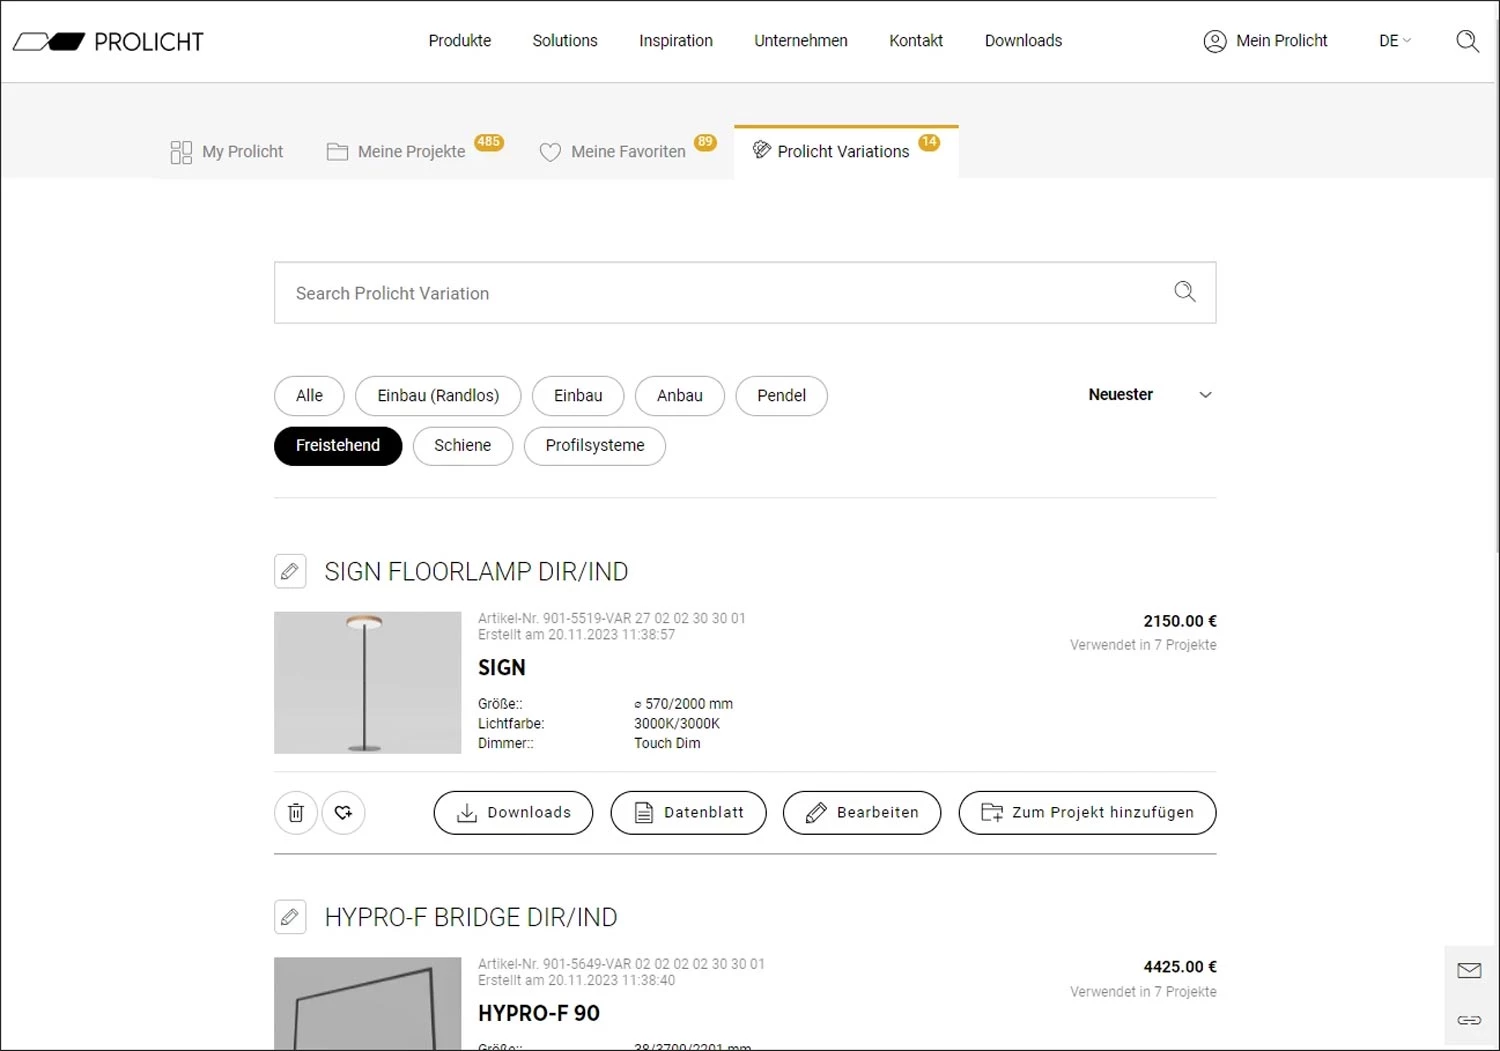
Task: Filter by Einbau category
Action: (x=578, y=396)
